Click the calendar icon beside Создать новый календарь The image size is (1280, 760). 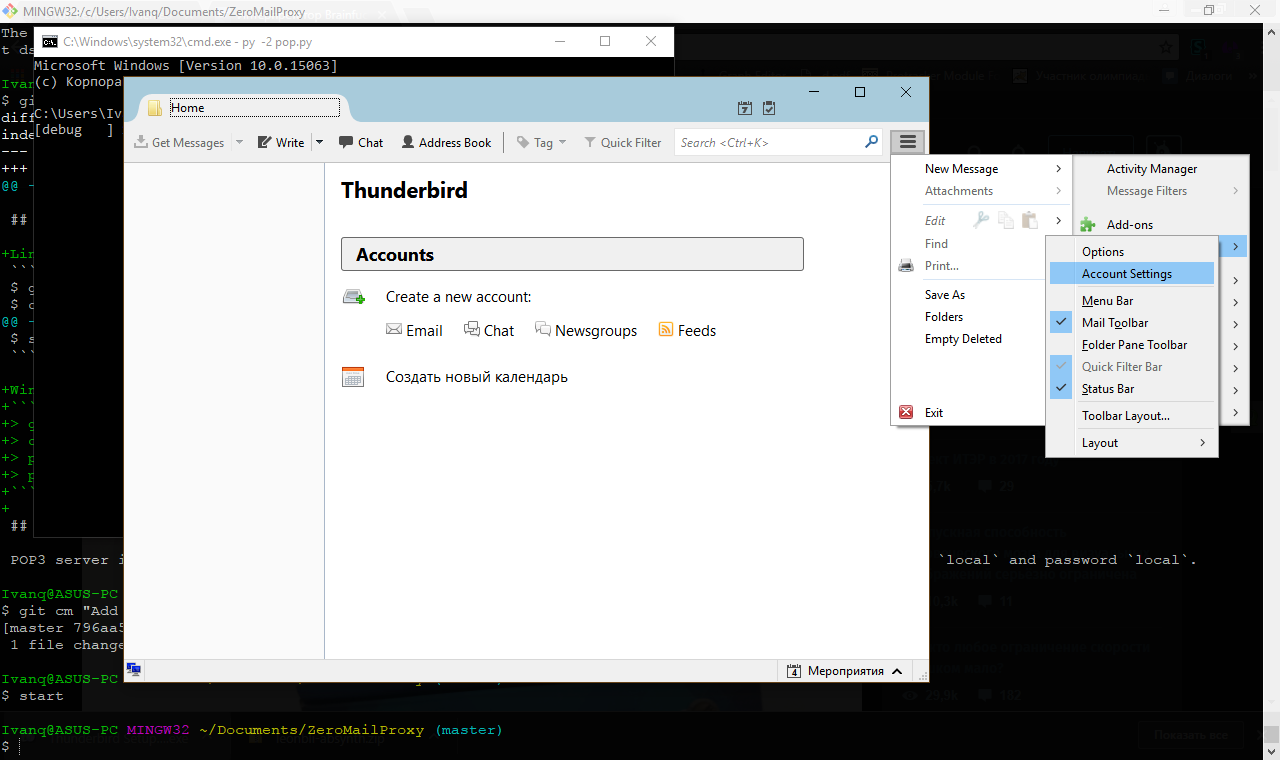(353, 377)
